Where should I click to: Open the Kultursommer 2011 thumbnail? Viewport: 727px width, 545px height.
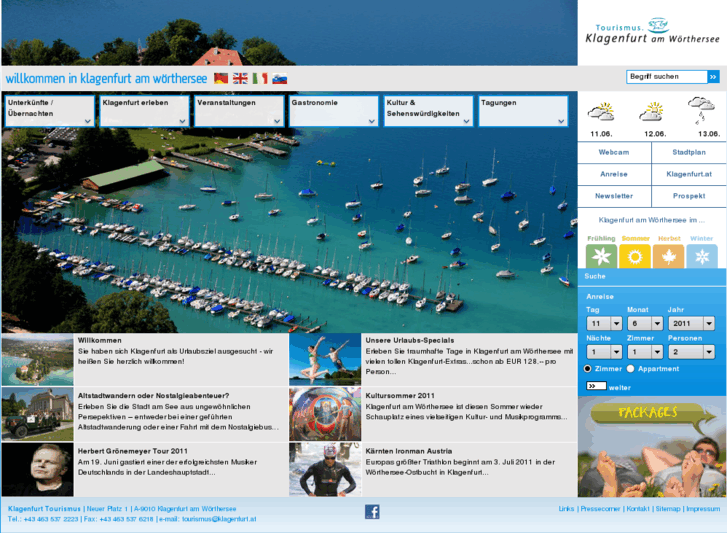click(x=325, y=414)
